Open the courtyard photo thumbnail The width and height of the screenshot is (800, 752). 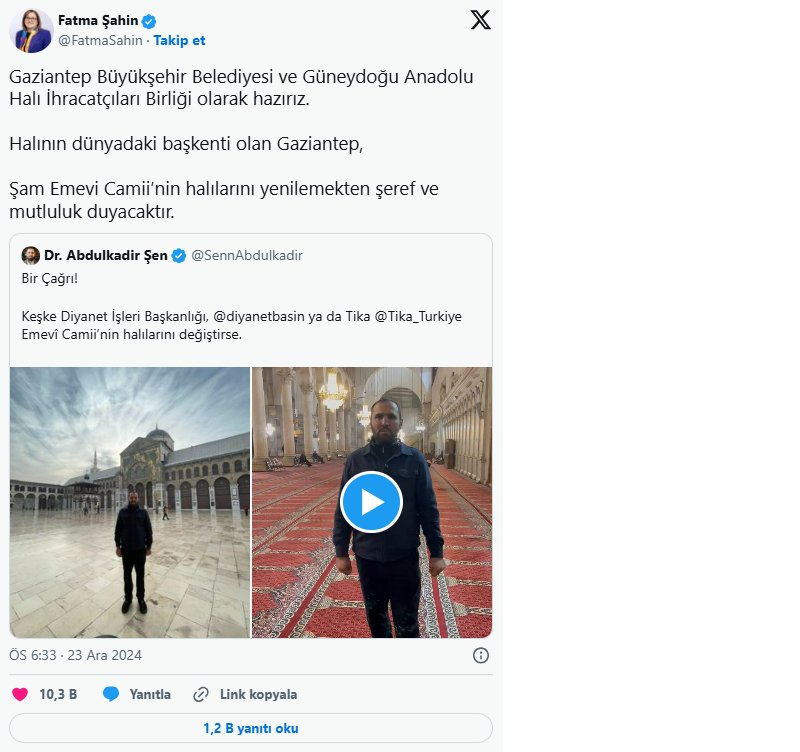(x=130, y=502)
